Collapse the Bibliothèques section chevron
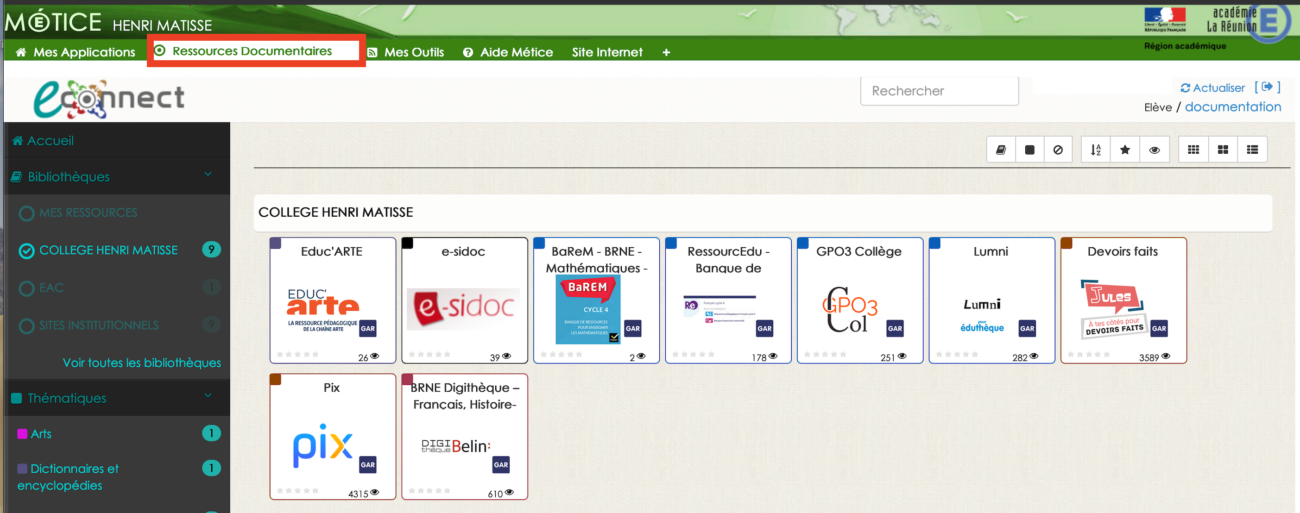Image resolution: width=1300 pixels, height=513 pixels. (x=208, y=176)
